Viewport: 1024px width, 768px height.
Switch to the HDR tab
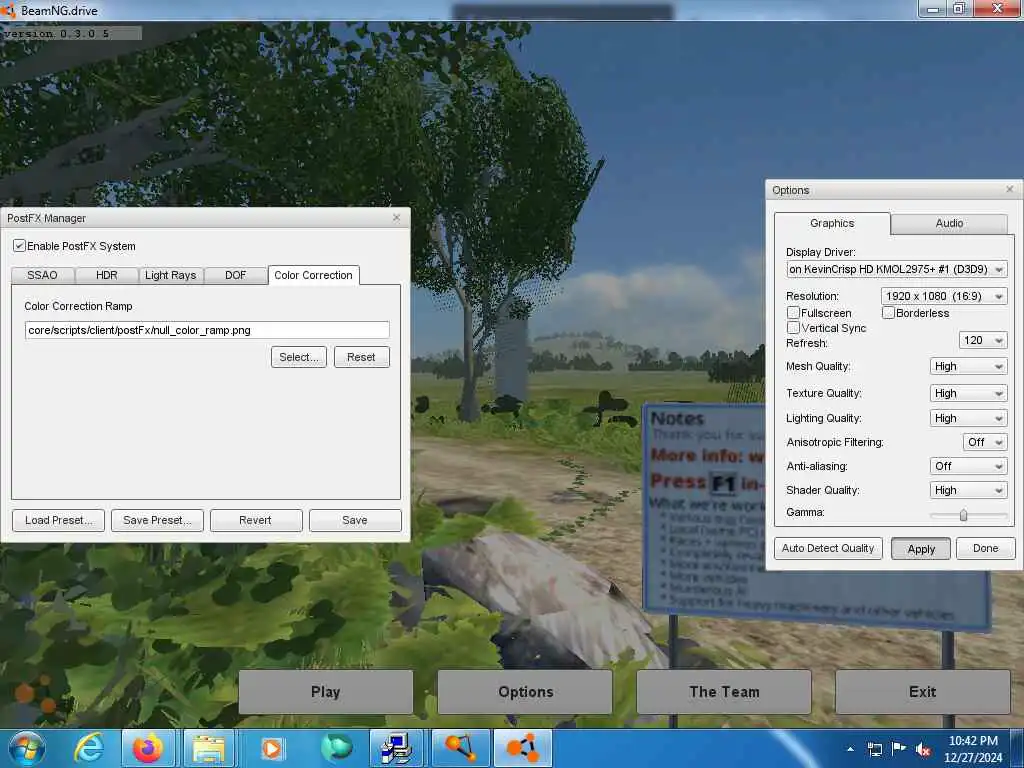[107, 275]
